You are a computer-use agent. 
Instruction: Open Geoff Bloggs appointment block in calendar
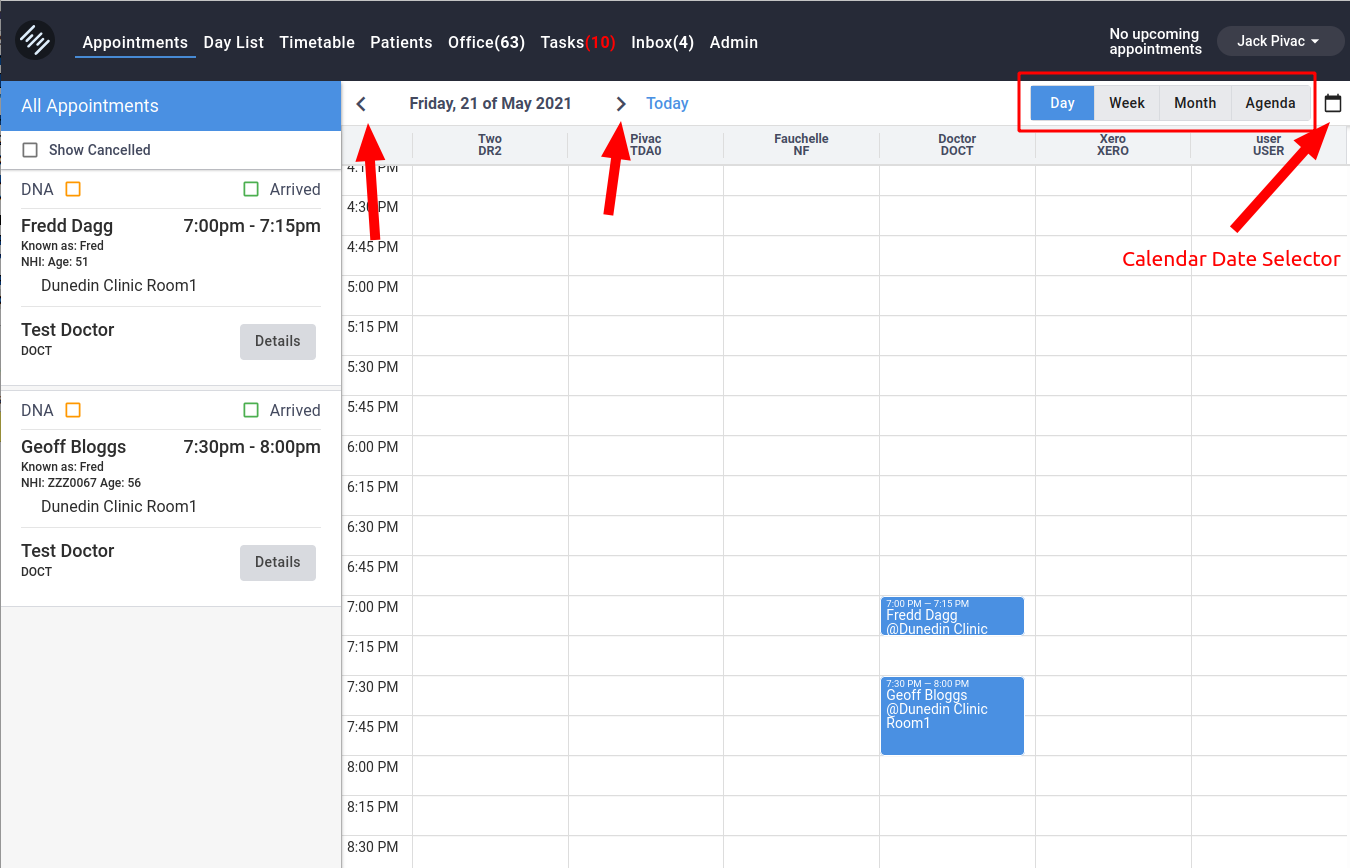951,715
